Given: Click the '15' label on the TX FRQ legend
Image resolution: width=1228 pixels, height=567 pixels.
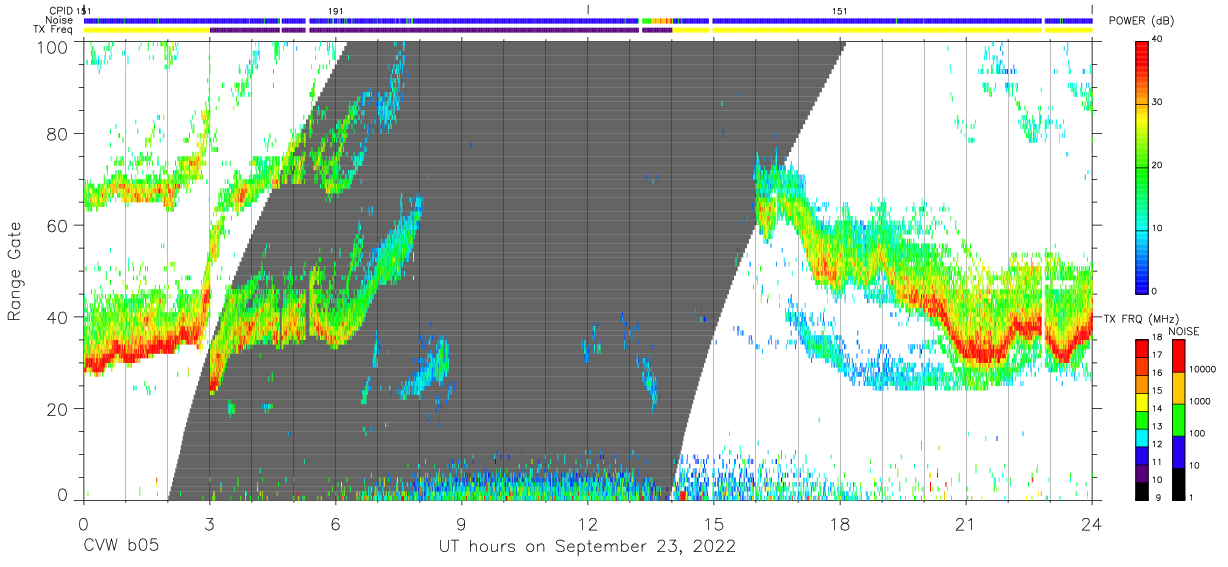Looking at the screenshot, I should 1159,390.
